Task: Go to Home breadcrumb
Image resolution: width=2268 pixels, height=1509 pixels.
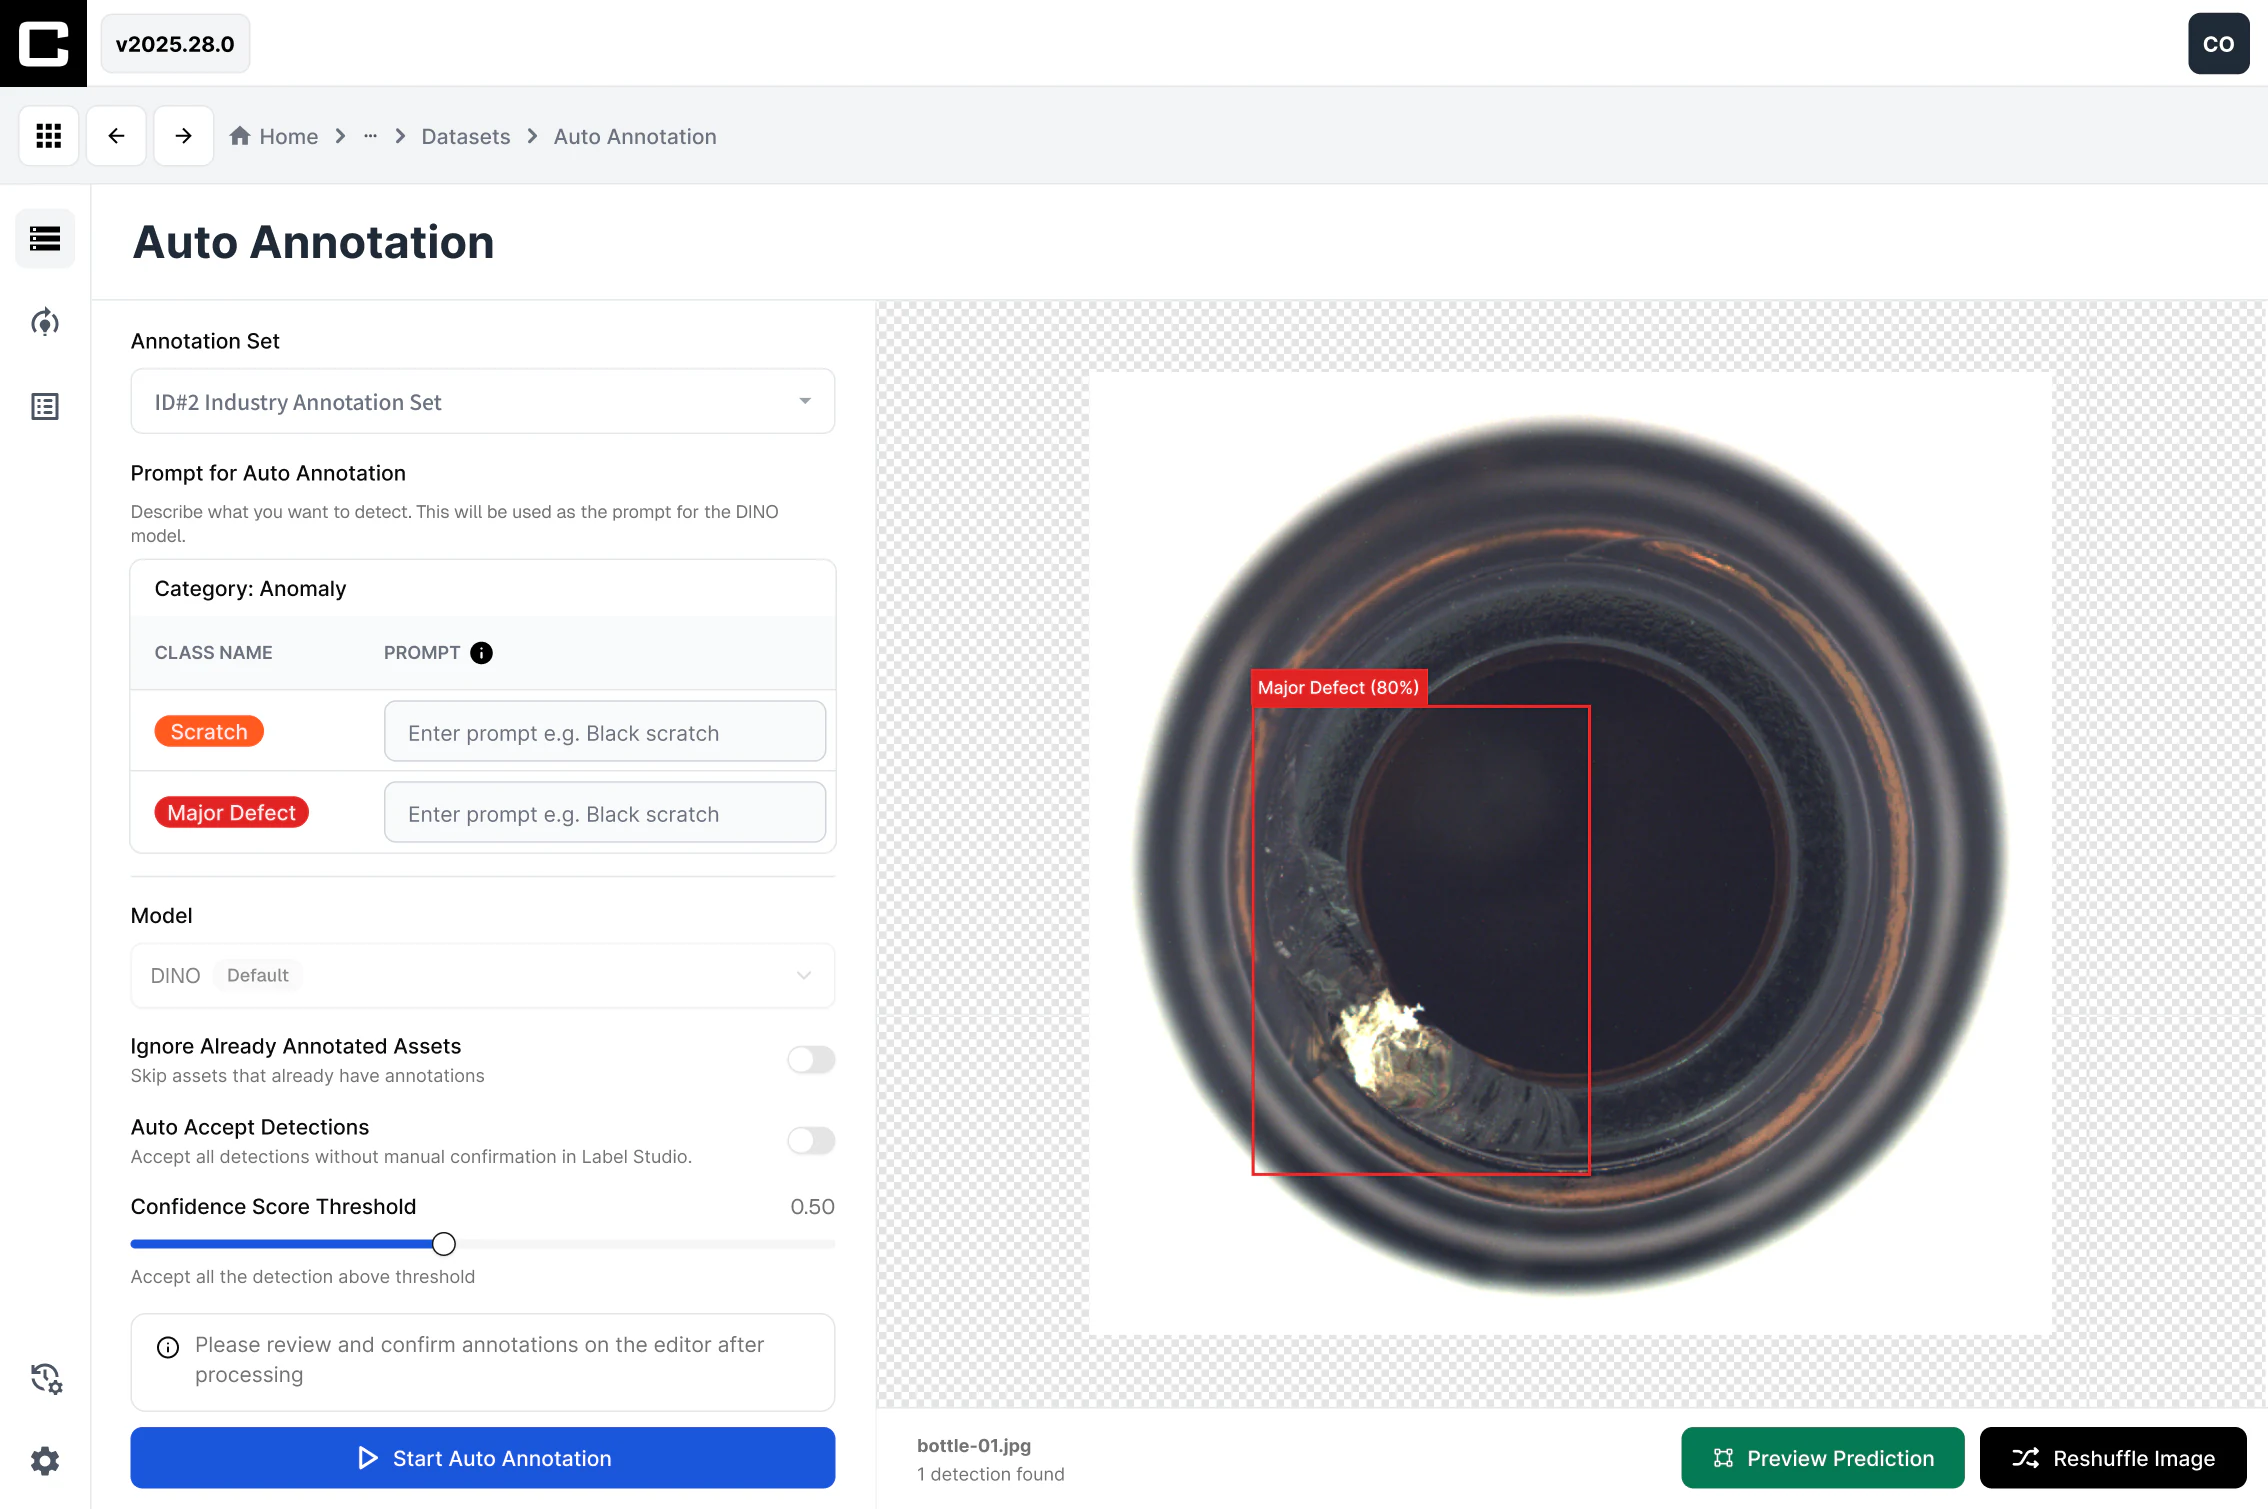Action: 274,136
